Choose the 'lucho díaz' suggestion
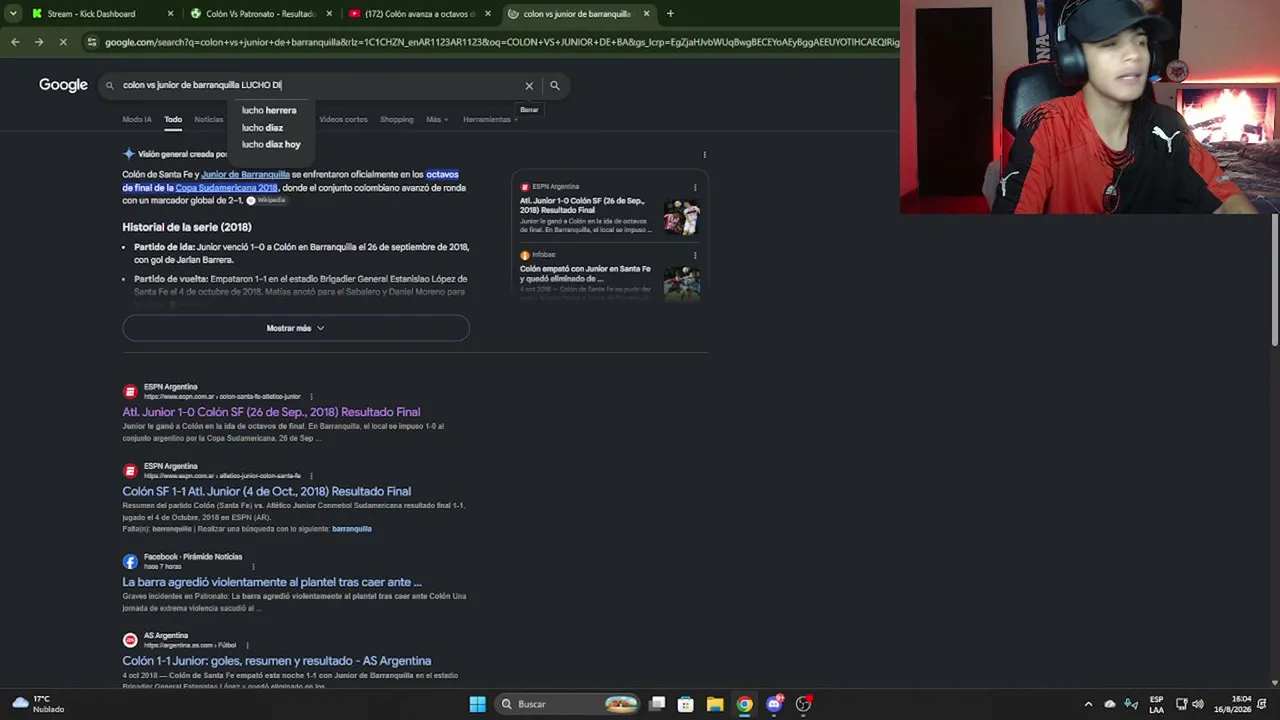Viewport: 1280px width, 720px height. pyautogui.click(x=262, y=128)
